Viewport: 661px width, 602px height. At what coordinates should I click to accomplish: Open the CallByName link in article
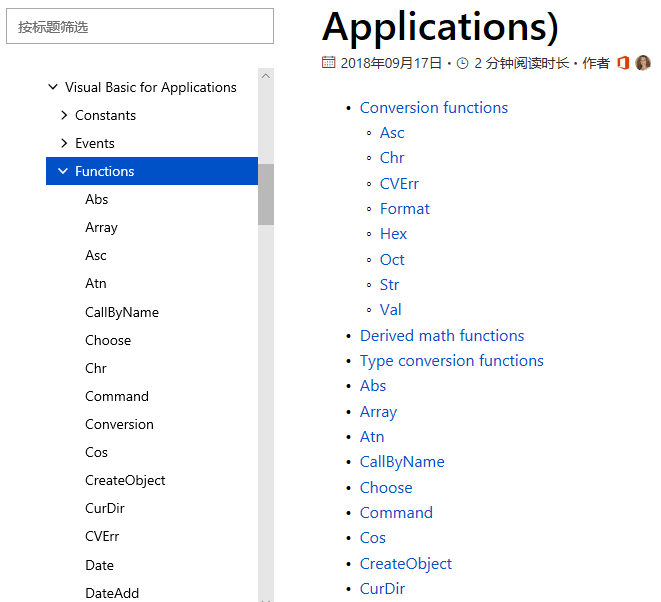tap(402, 462)
